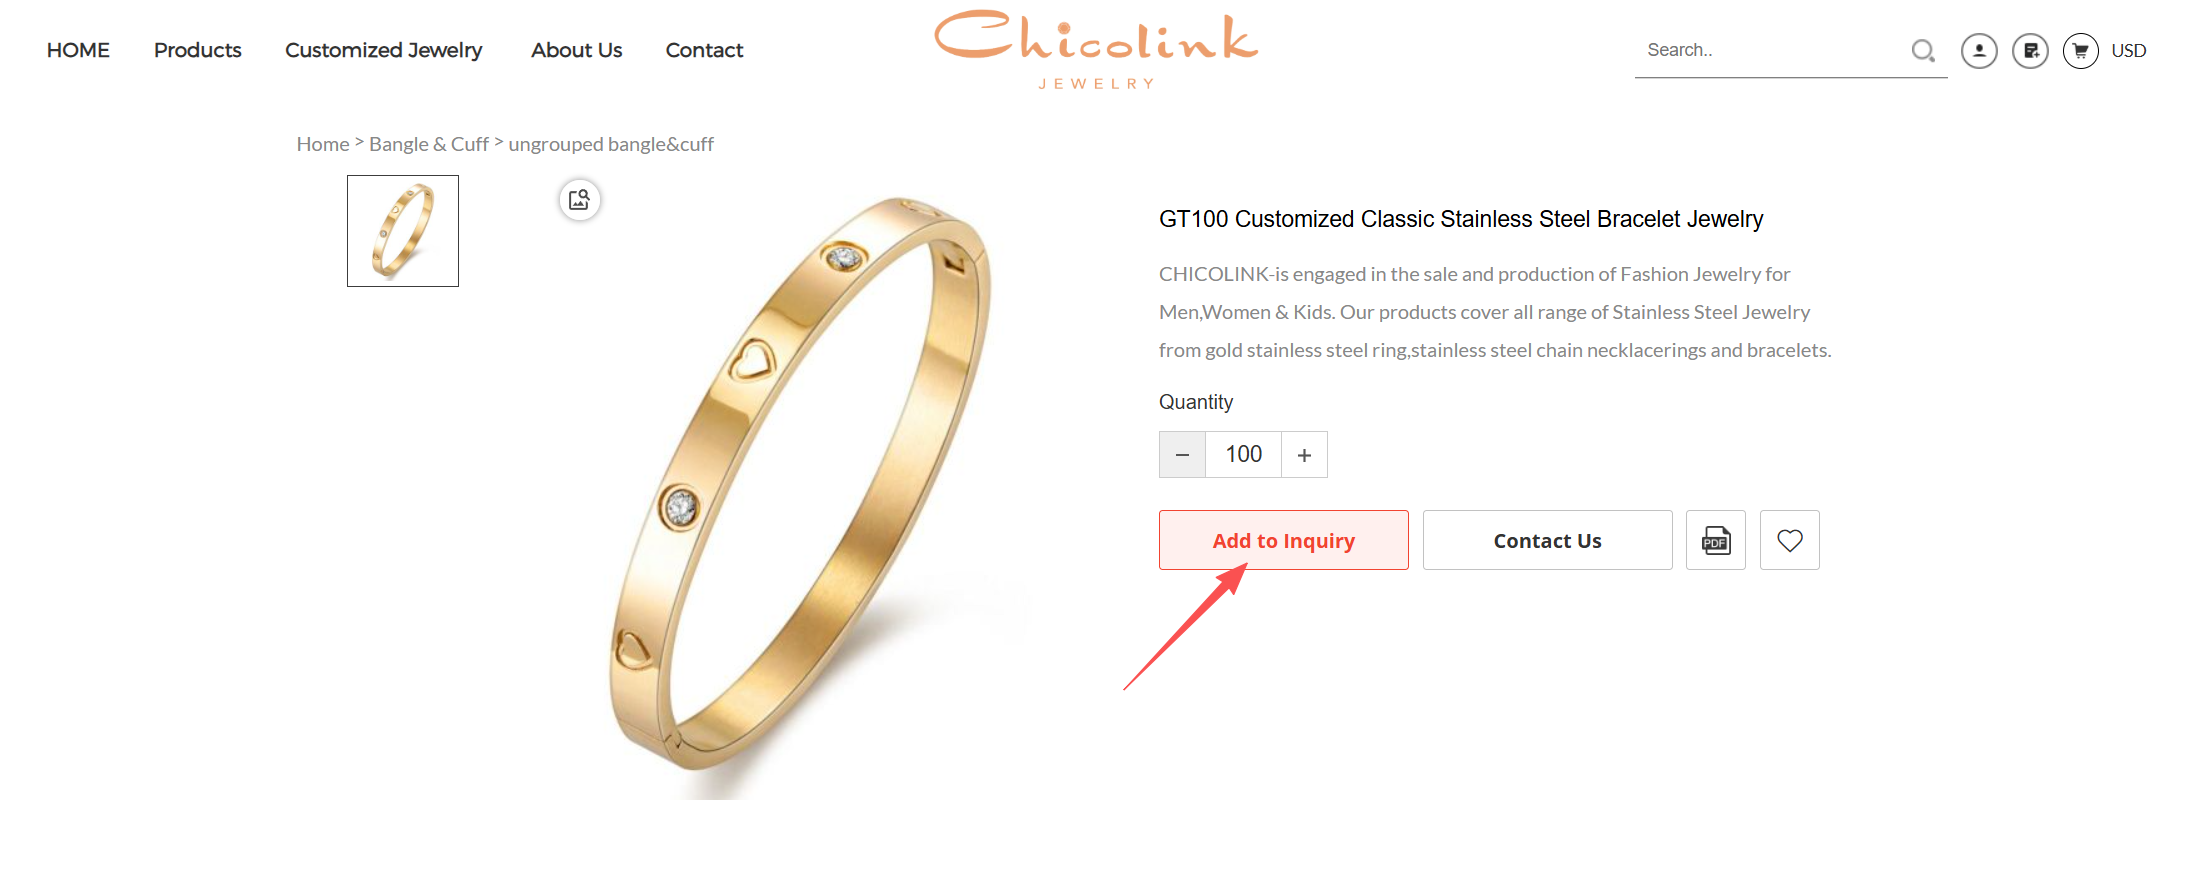Open the user account icon
This screenshot has height=895, width=2211.
[x=1979, y=51]
